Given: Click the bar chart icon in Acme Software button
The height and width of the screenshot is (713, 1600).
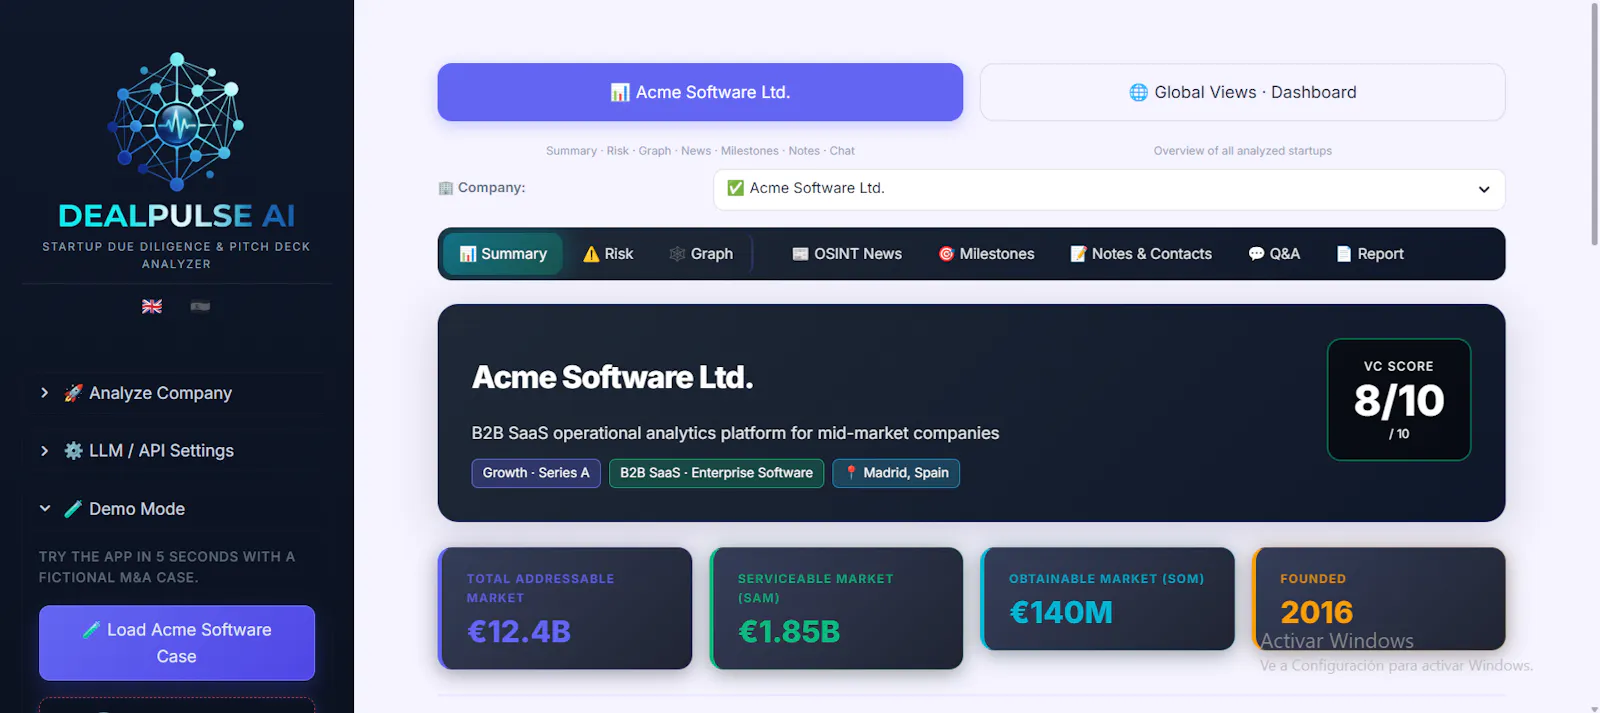Looking at the screenshot, I should coord(620,92).
